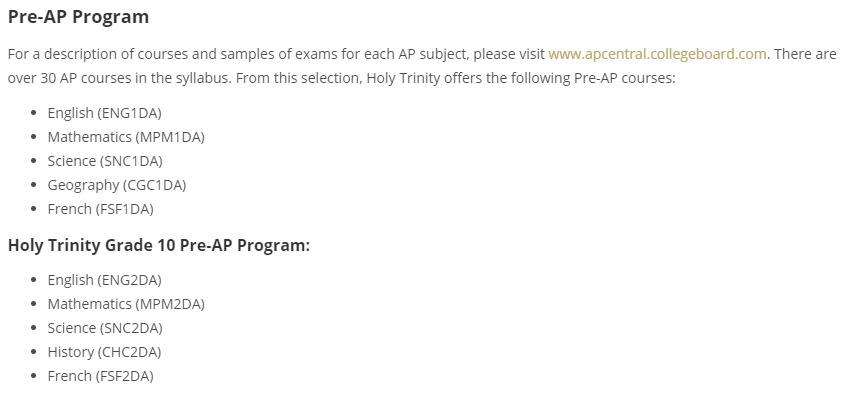Click History (CHC2DA) in the list

pos(104,352)
